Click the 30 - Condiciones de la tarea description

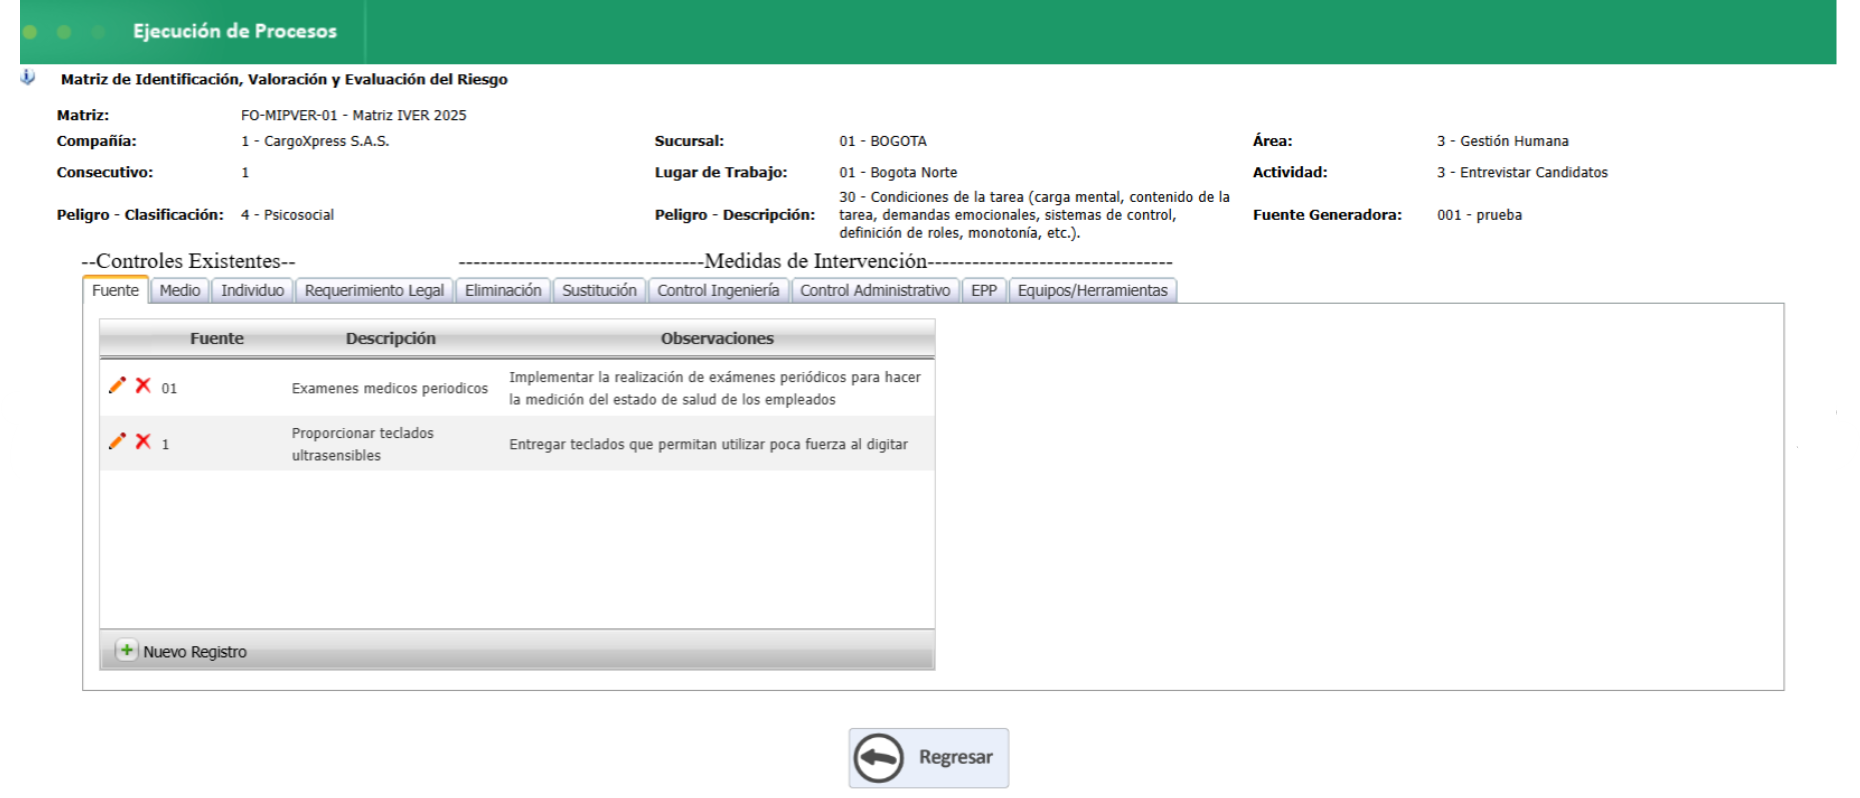coord(1035,215)
